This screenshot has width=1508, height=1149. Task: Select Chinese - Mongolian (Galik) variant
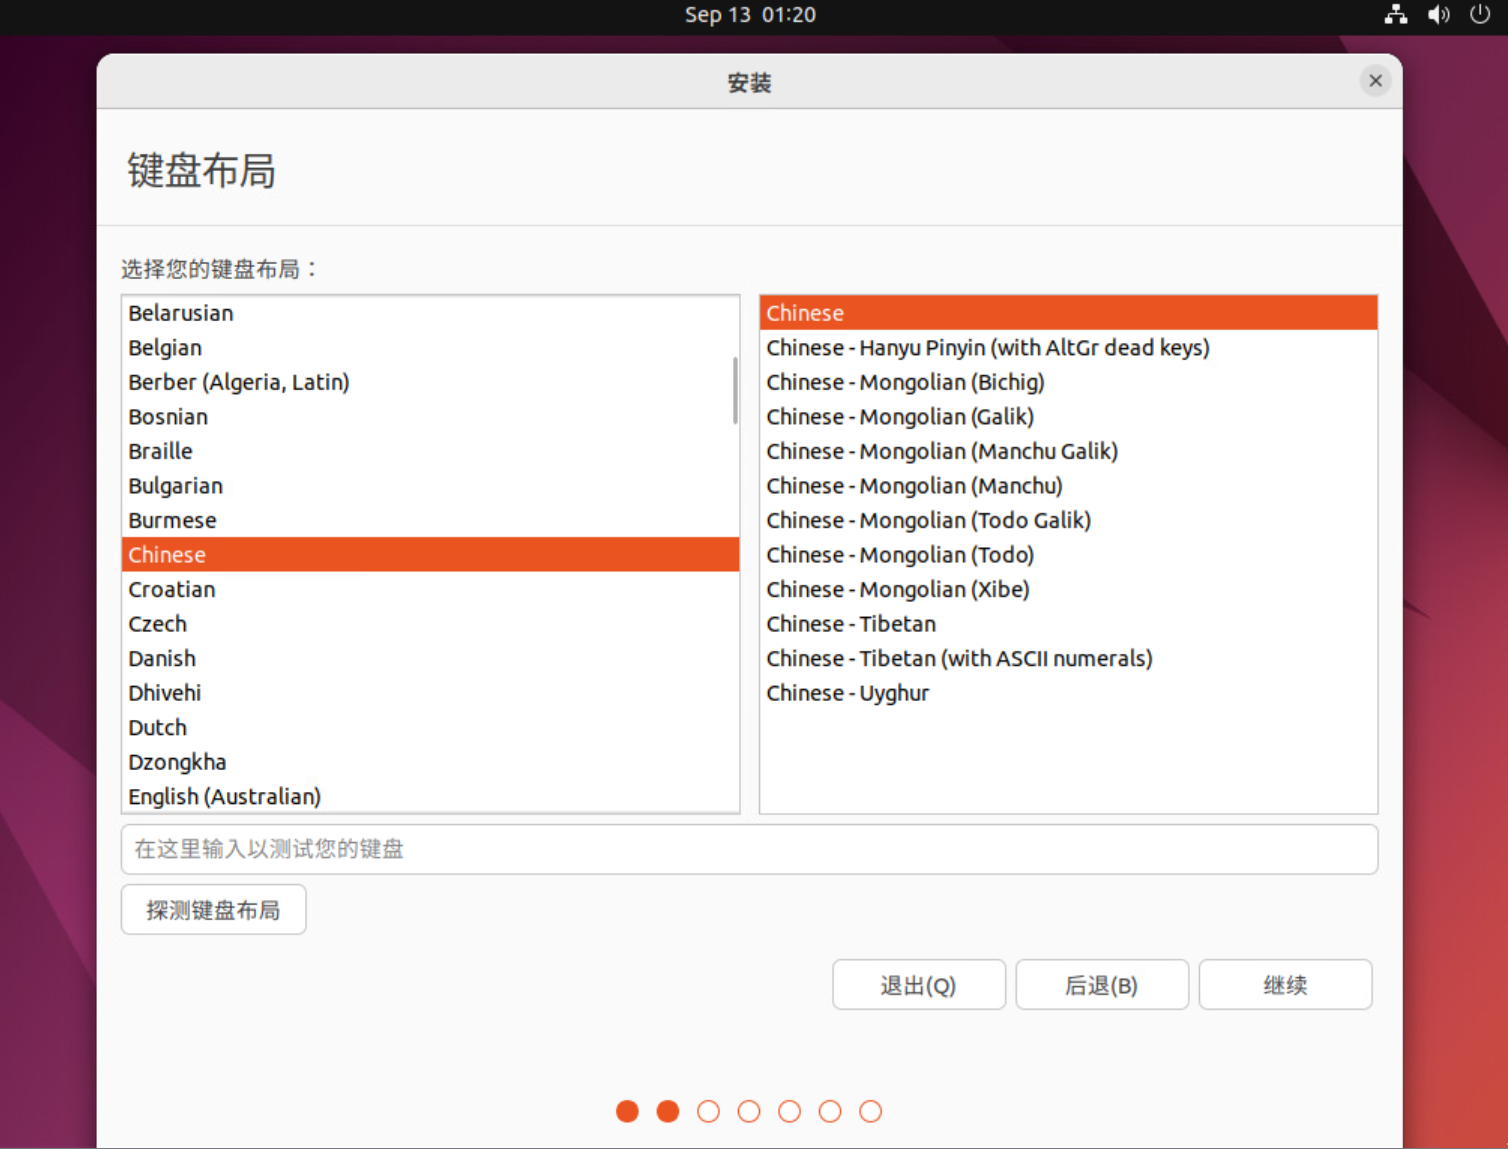pos(1068,417)
